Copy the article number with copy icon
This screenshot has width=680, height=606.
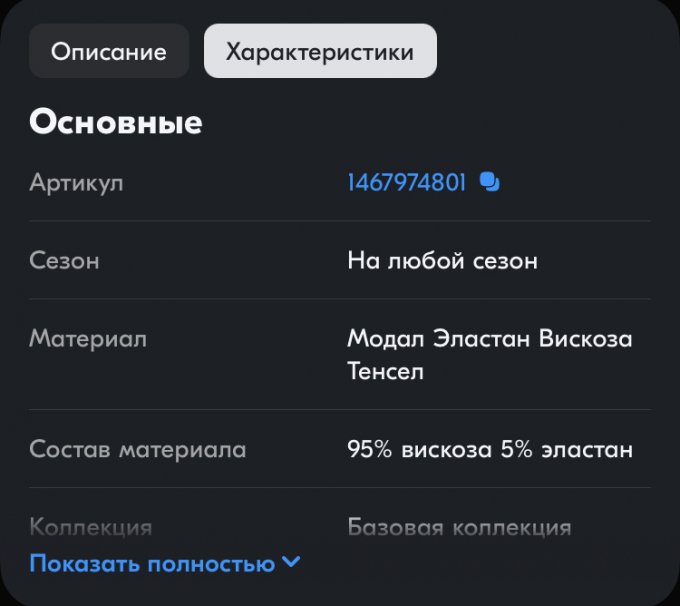[489, 182]
